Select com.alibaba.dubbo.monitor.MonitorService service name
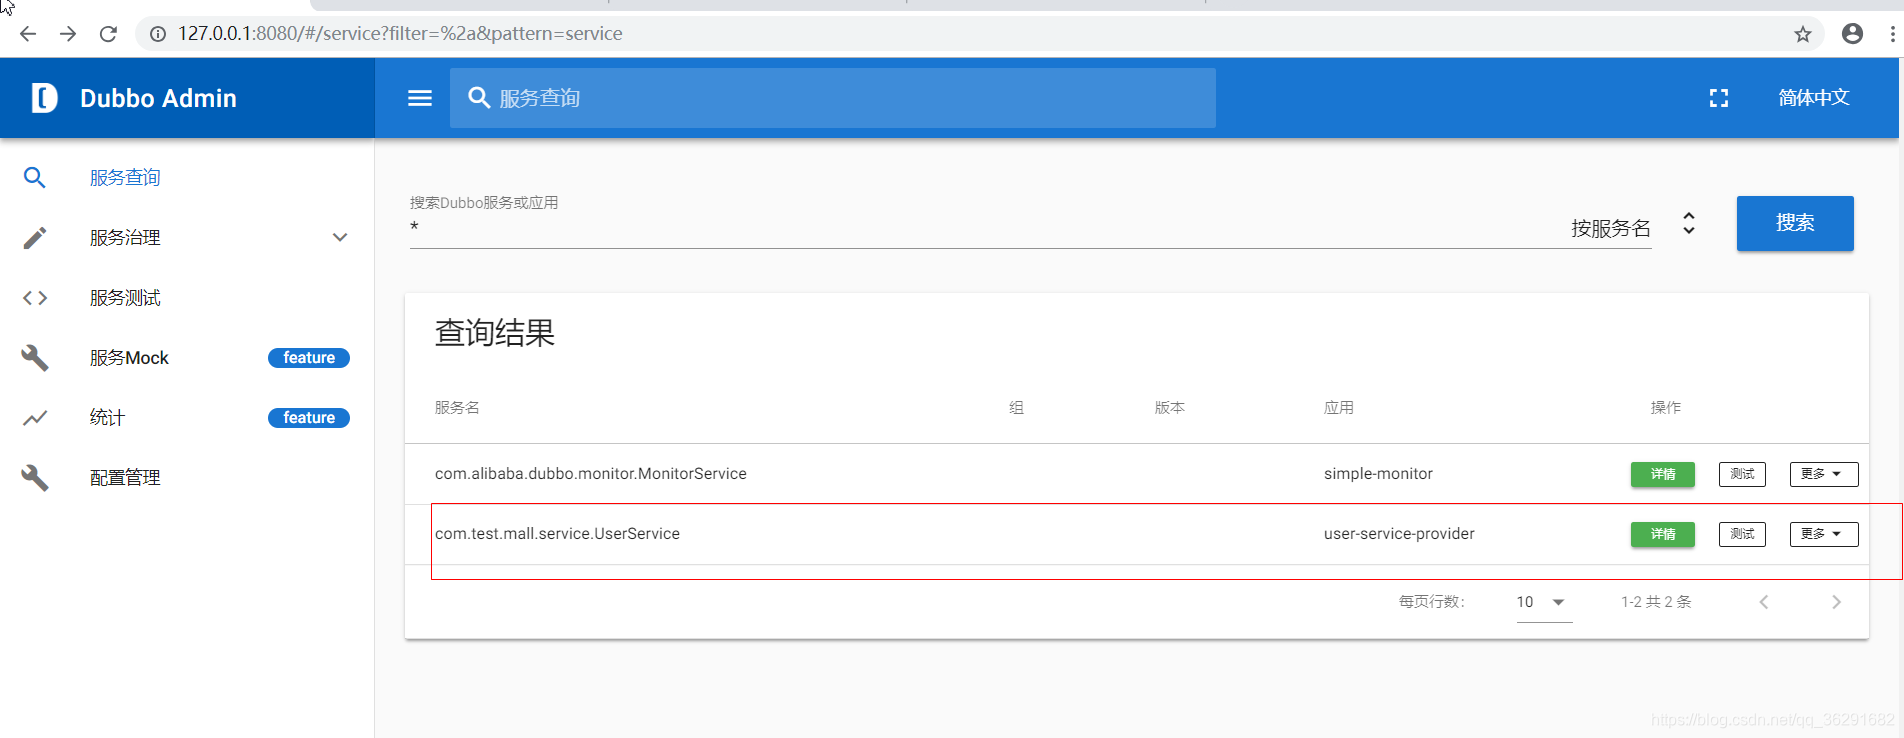 pos(591,474)
